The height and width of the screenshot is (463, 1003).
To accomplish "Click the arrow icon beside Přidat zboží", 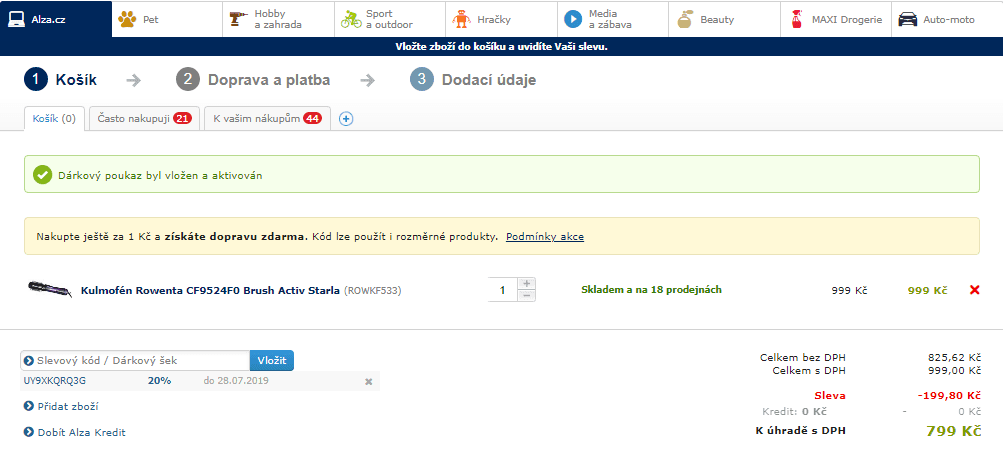I will tap(28, 406).
